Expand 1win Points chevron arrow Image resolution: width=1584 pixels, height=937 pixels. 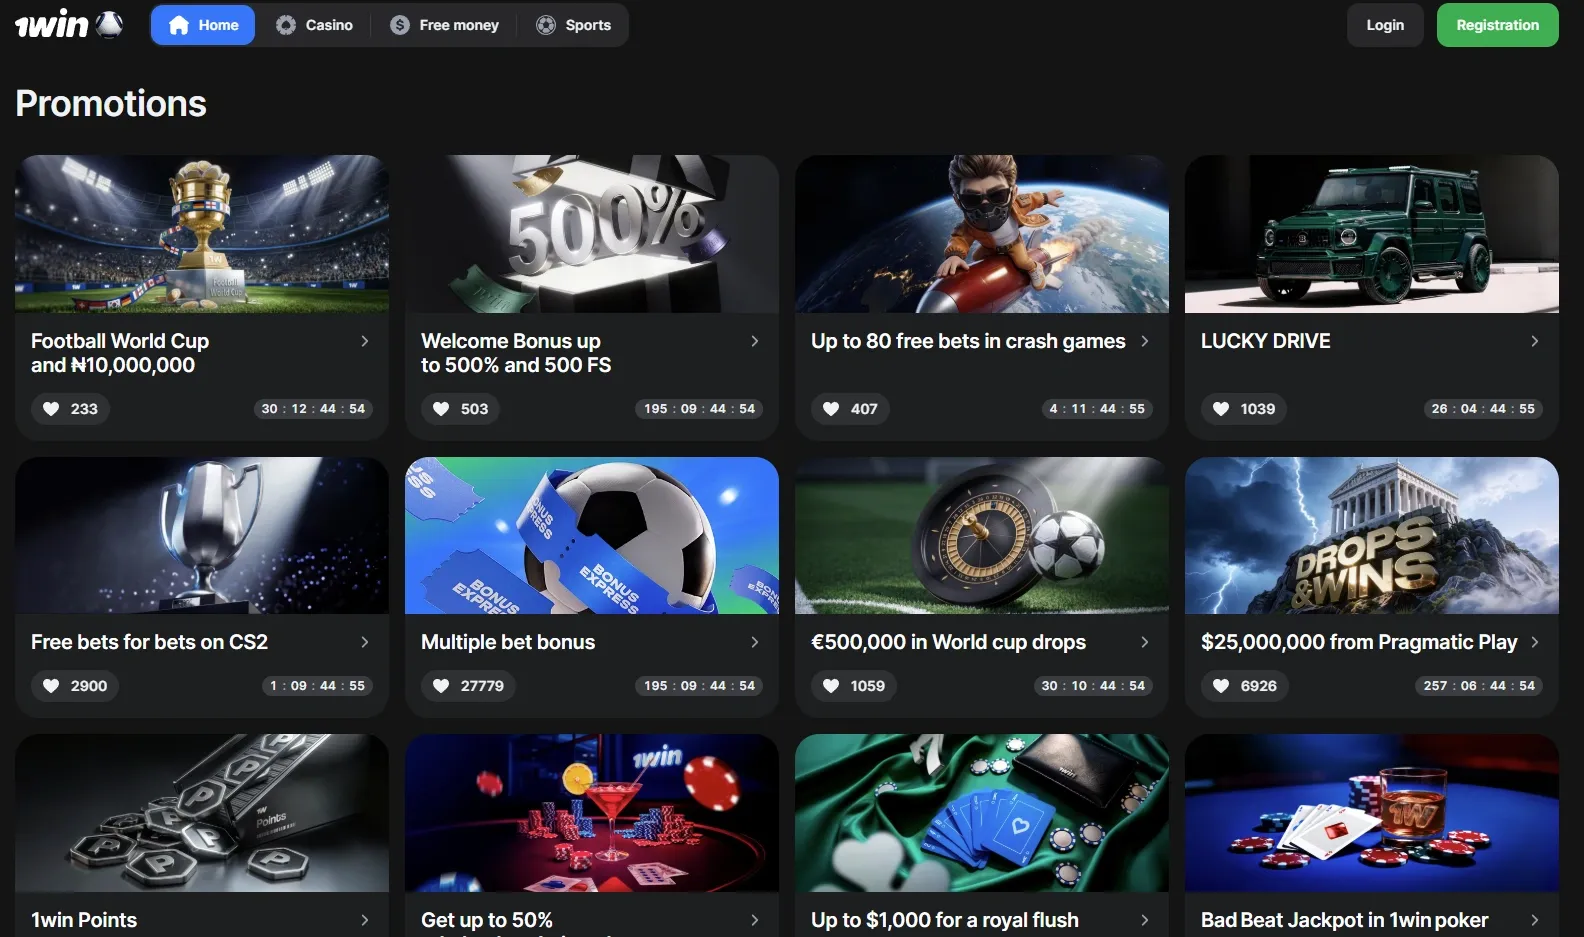[365, 920]
